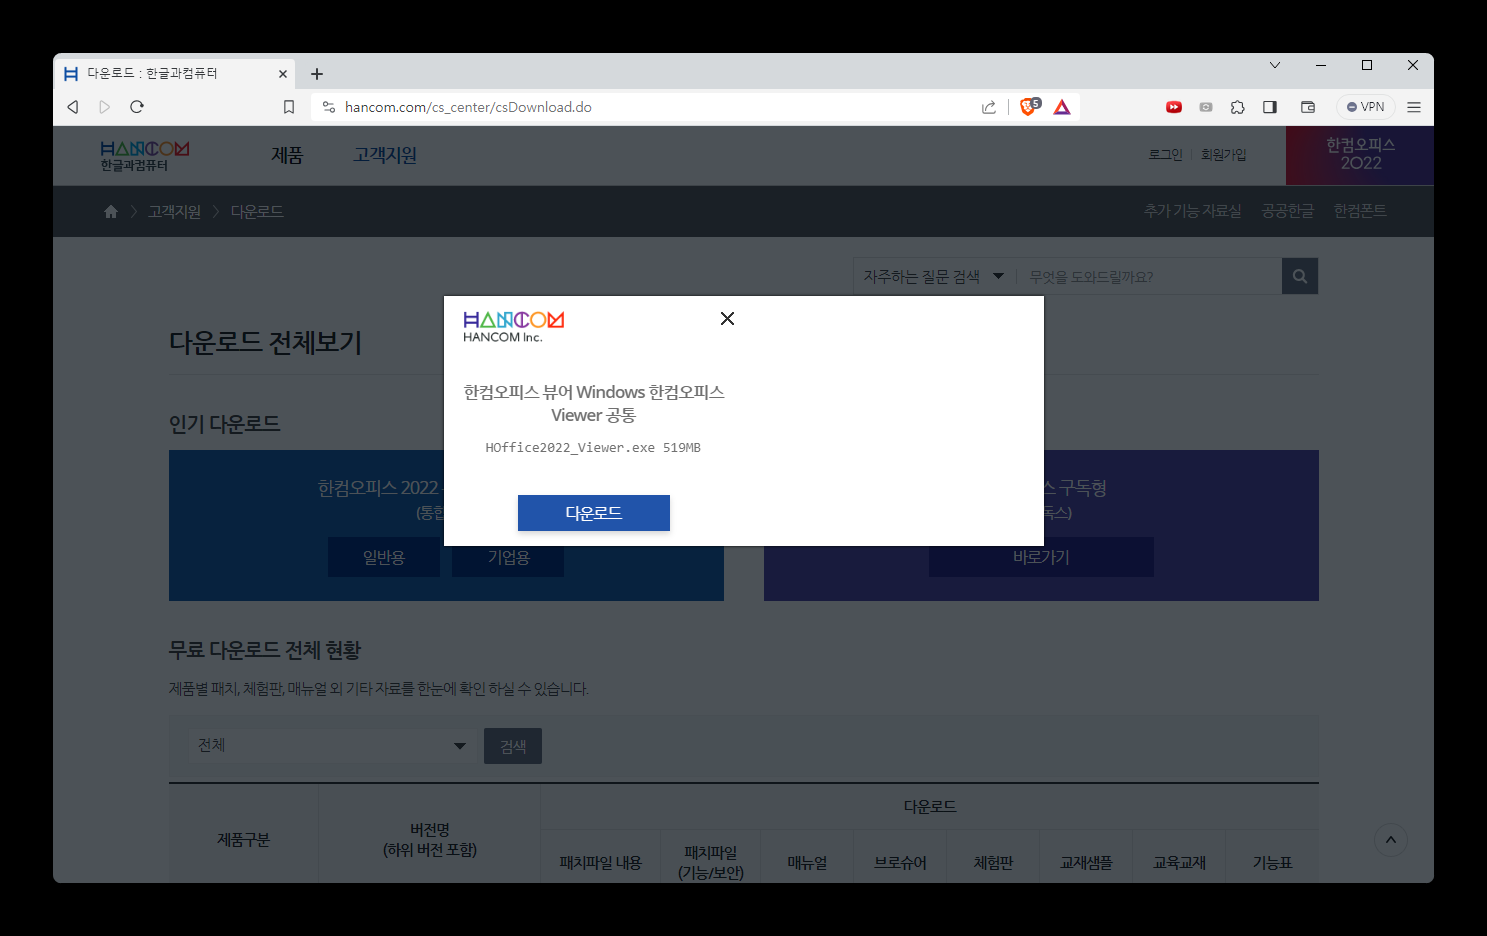Click the browser forward arrow
1487x936 pixels.
coord(105,107)
